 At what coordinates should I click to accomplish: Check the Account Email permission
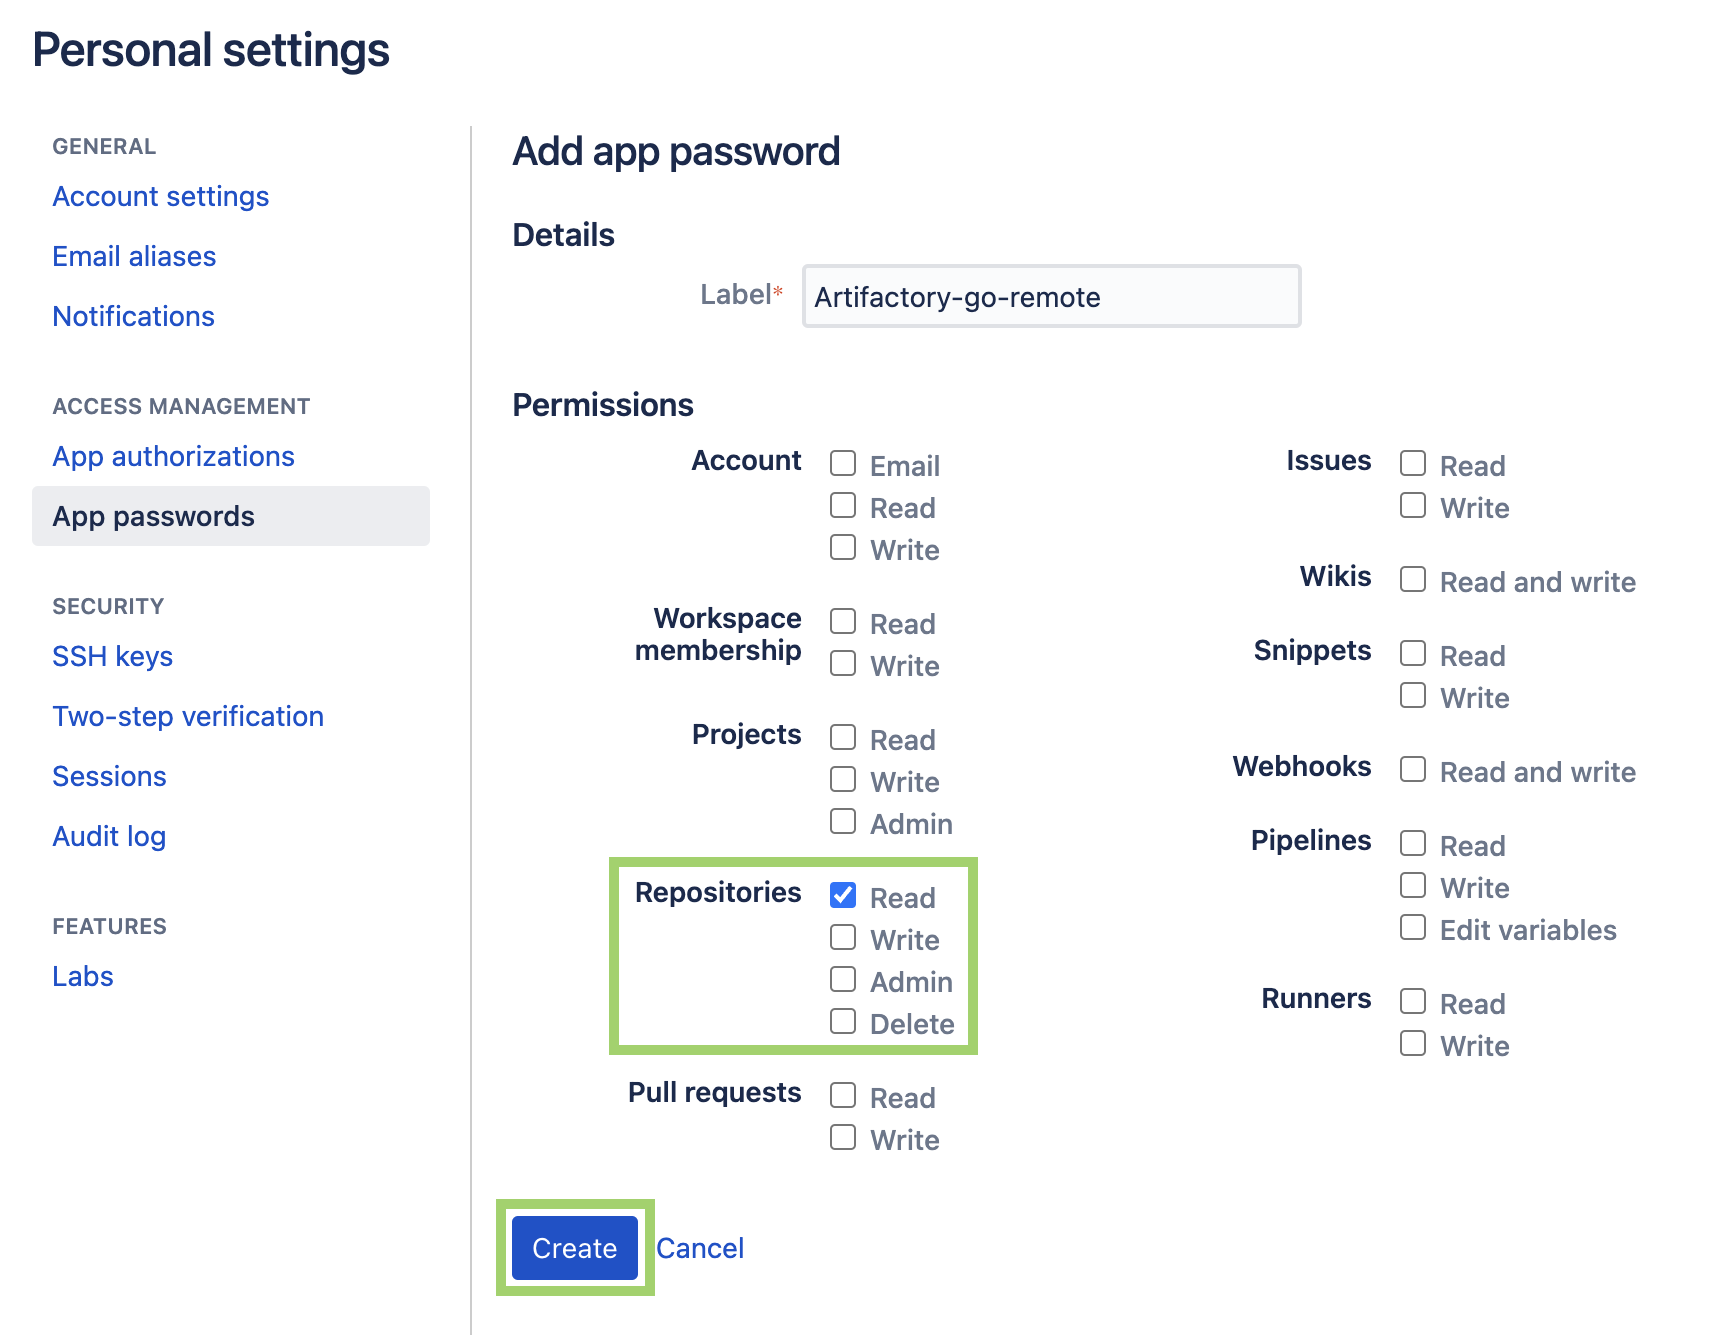click(843, 463)
